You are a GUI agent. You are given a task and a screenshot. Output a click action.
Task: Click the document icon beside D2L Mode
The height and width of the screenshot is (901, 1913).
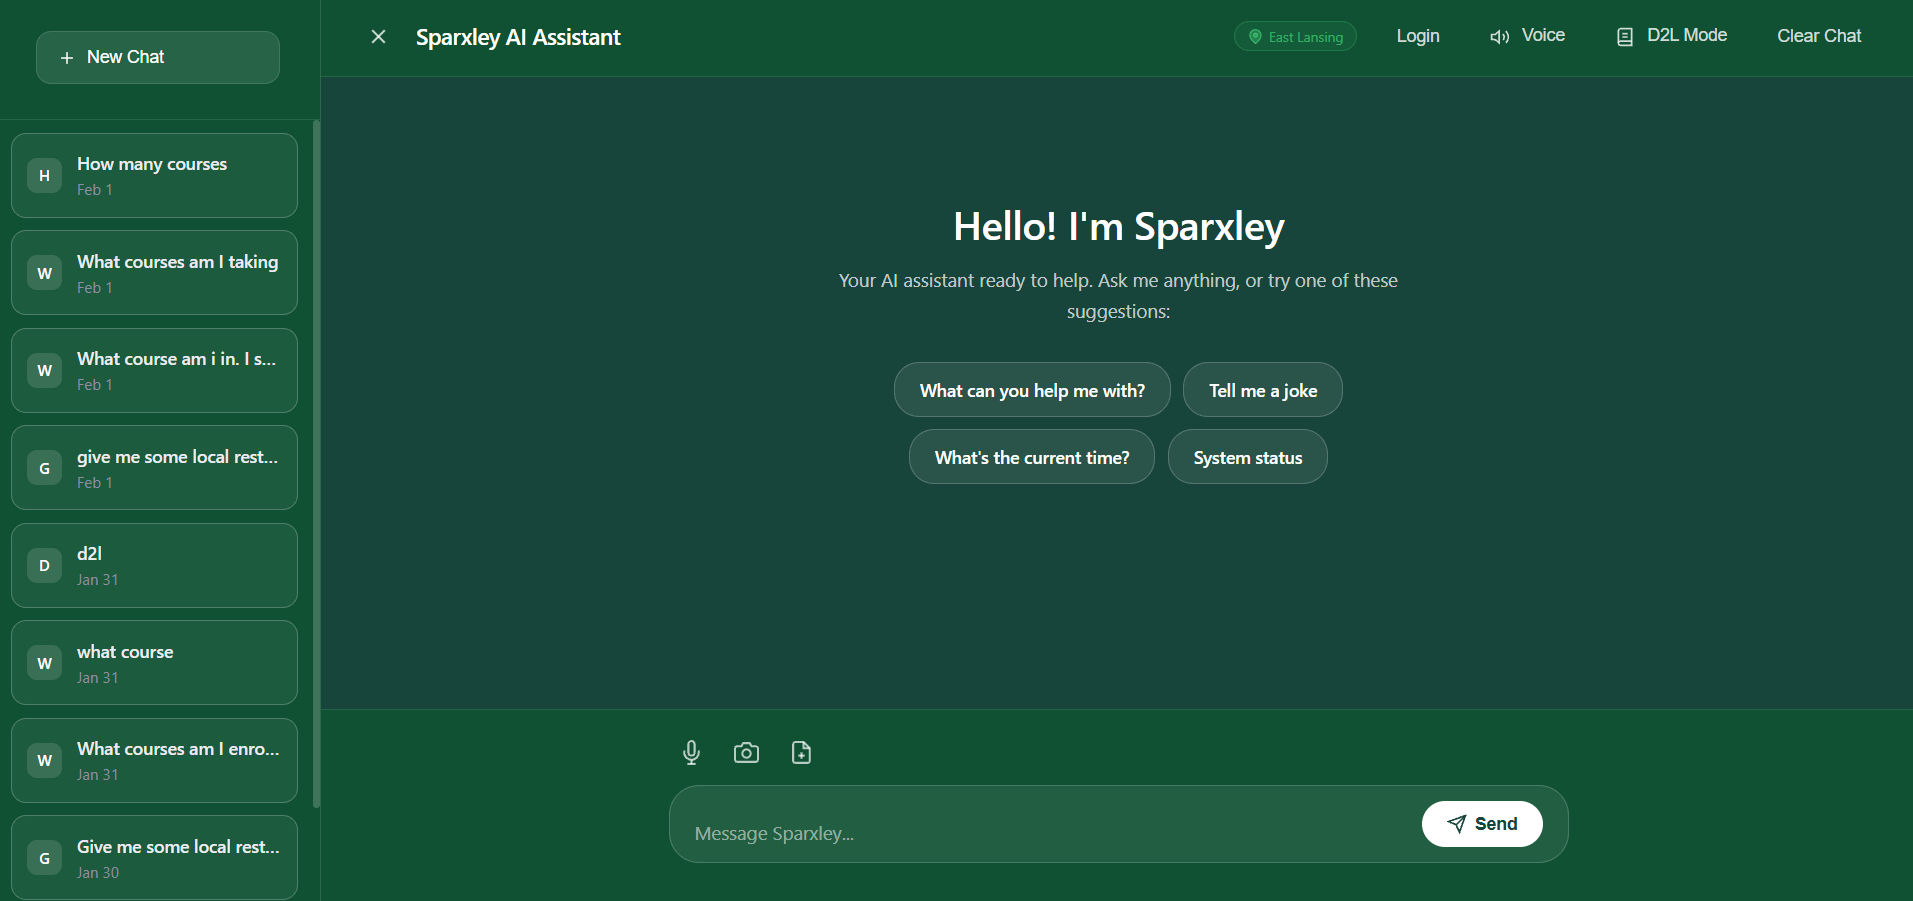[1625, 37]
